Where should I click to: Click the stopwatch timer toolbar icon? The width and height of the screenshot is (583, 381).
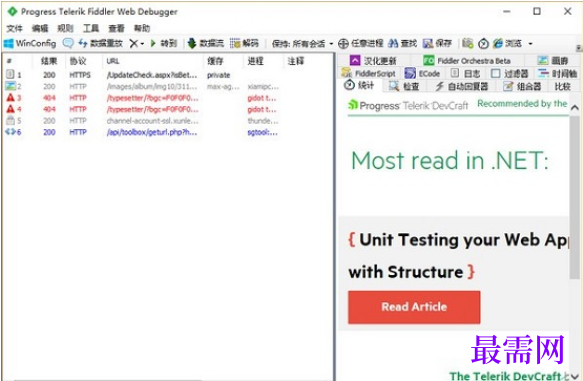pos(483,44)
